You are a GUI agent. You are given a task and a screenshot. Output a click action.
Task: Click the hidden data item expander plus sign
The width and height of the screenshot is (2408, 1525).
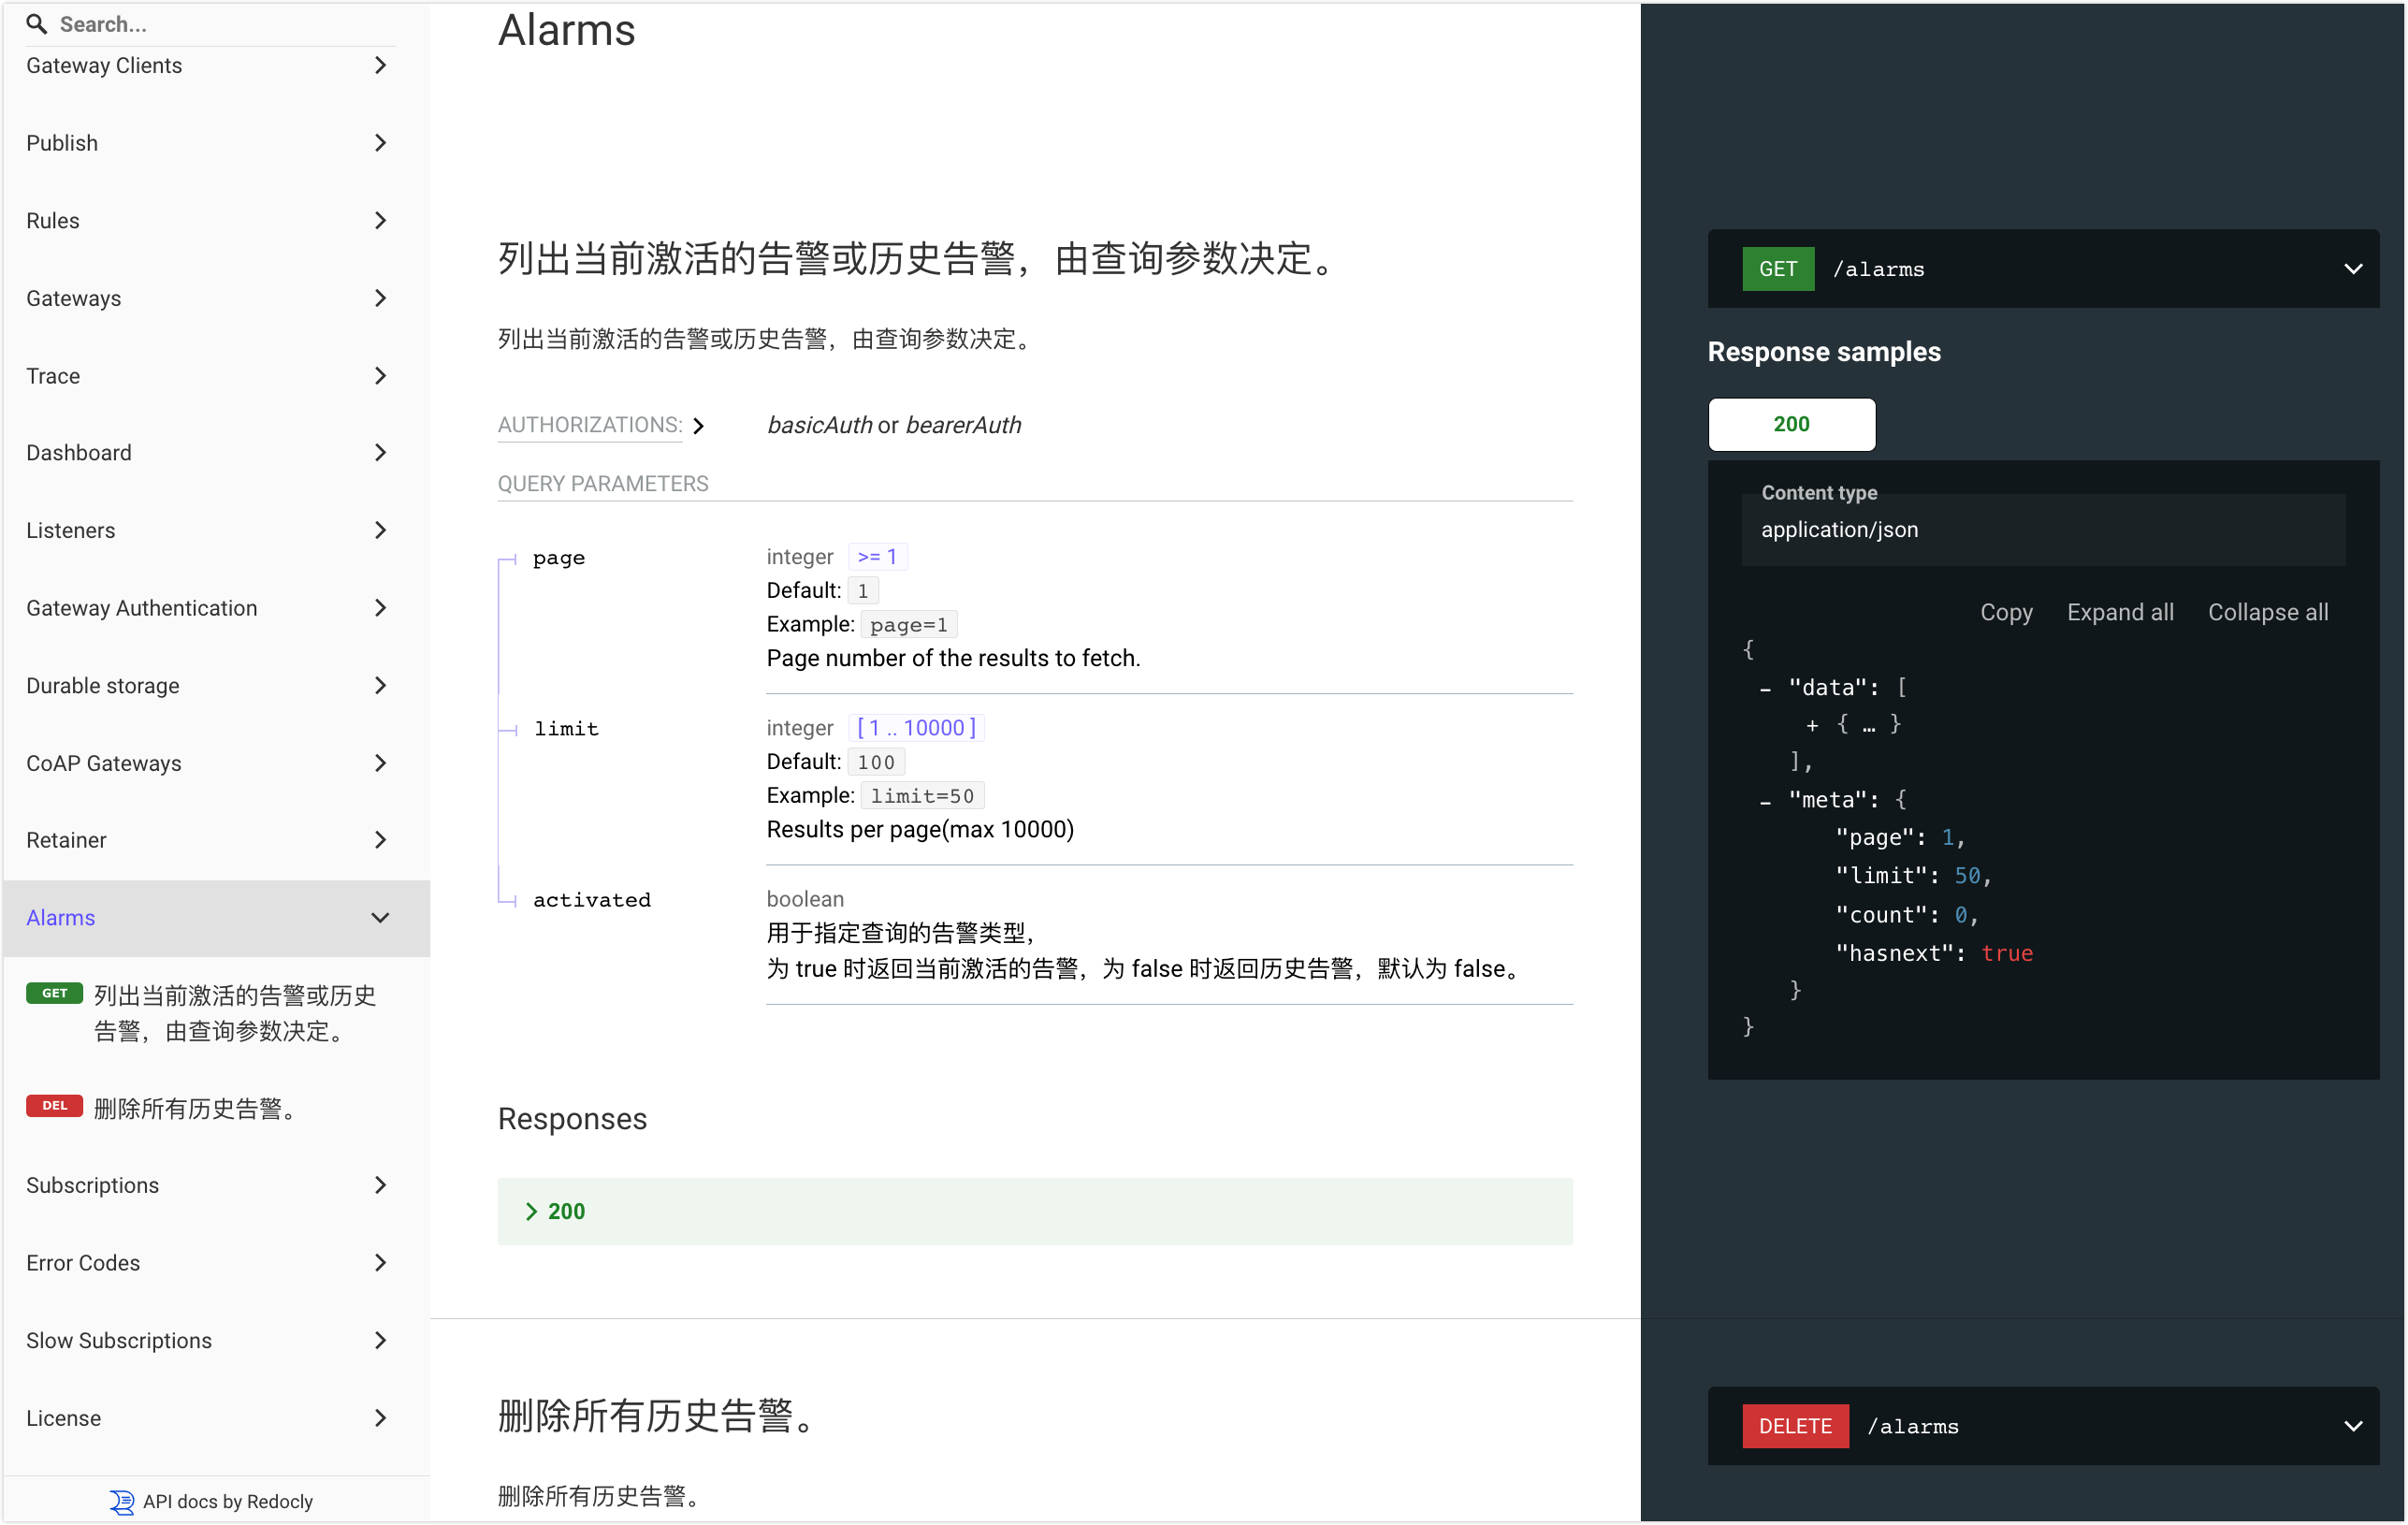coord(1813,724)
